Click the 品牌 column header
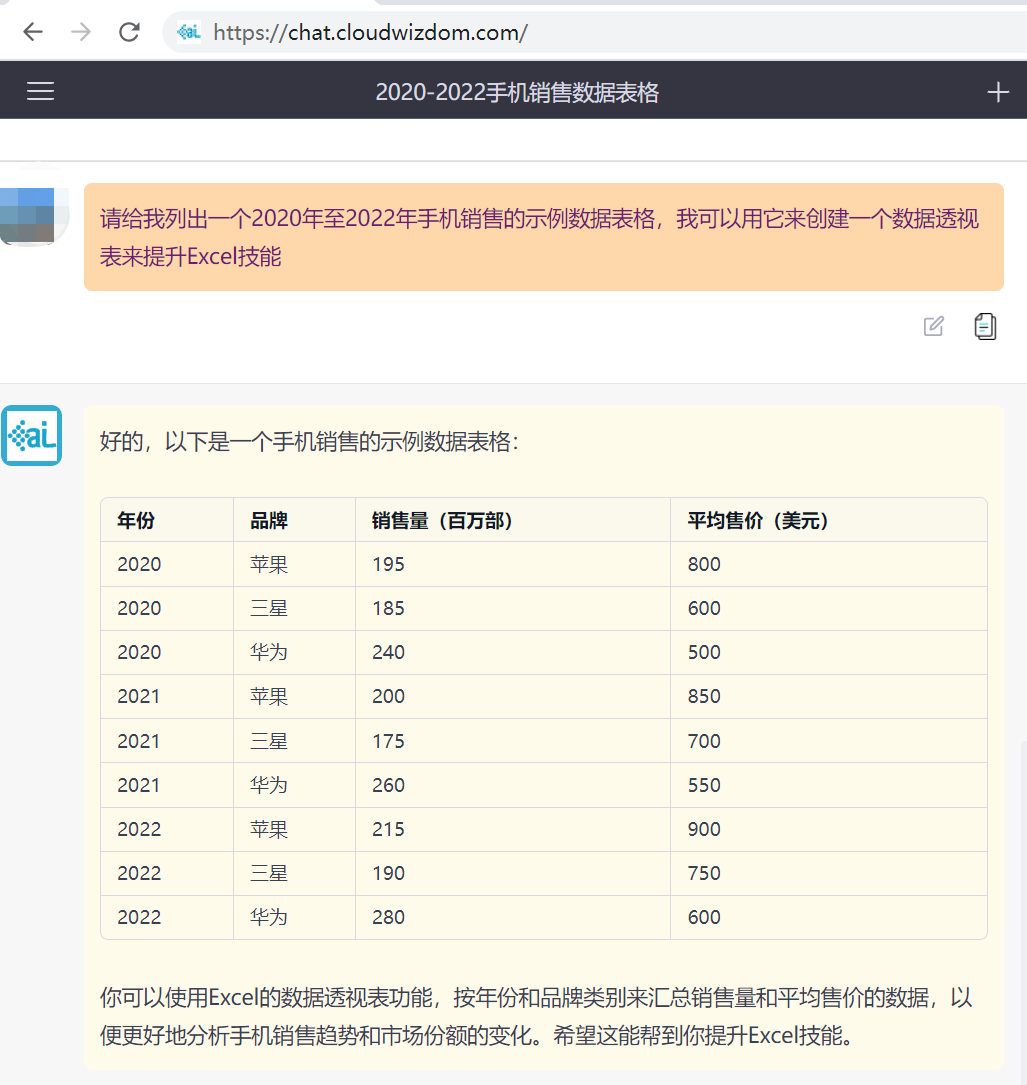1027x1085 pixels. click(294, 520)
